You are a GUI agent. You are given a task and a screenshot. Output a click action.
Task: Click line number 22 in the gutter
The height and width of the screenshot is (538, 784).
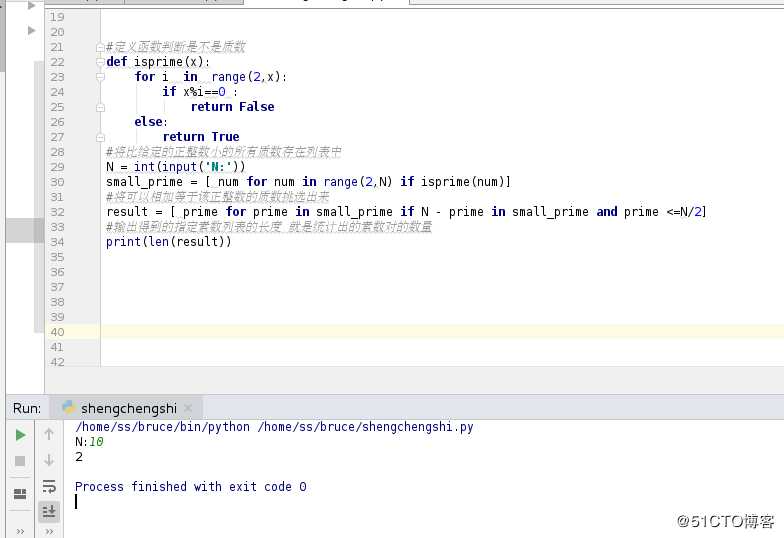pyautogui.click(x=57, y=62)
